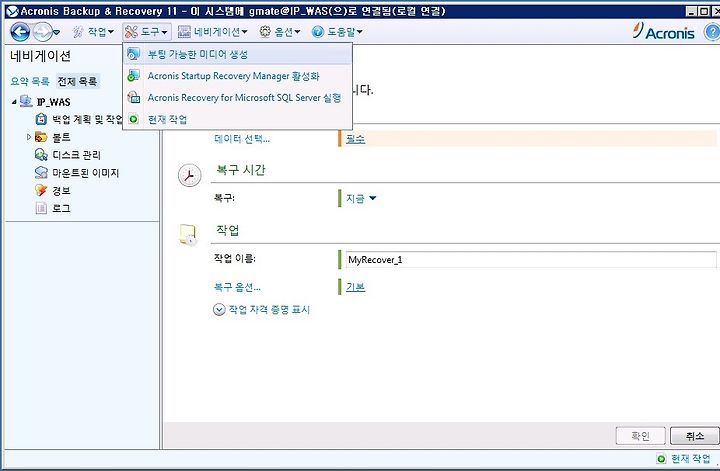Viewport: 720px width, 471px height.
Task: Click the 네비게이션 panel icon in the toolbar
Action: (x=184, y=32)
